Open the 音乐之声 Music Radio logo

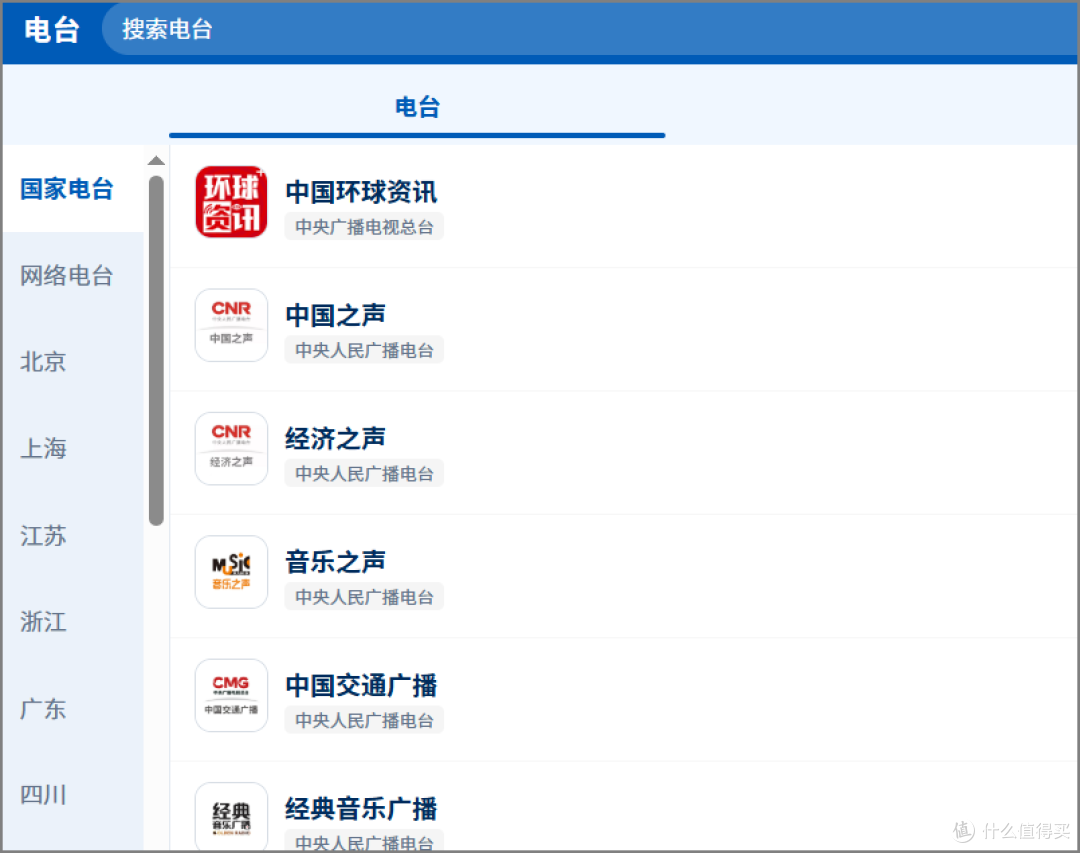tap(231, 572)
